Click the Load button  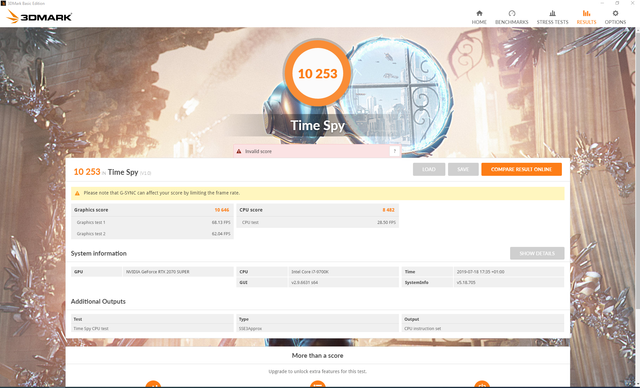[x=429, y=169]
